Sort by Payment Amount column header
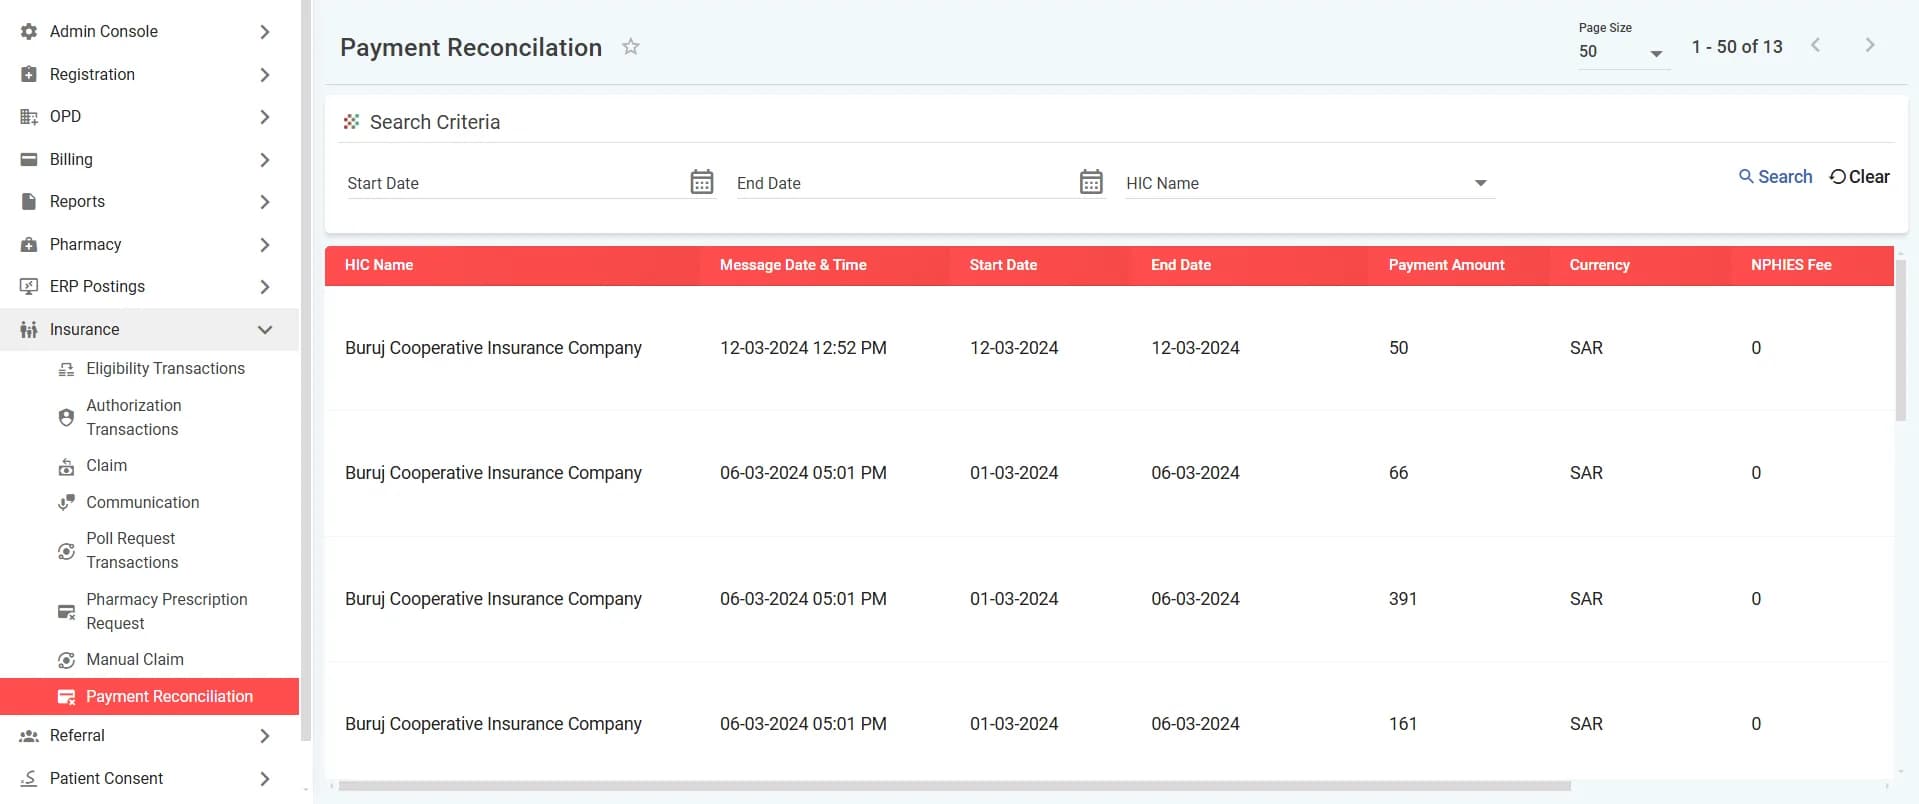 [1446, 265]
